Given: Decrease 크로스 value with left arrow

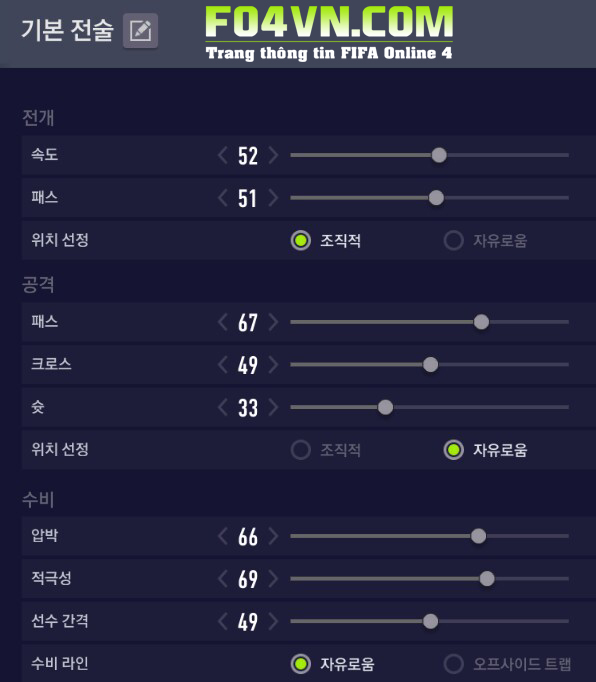Looking at the screenshot, I should click(x=223, y=365).
